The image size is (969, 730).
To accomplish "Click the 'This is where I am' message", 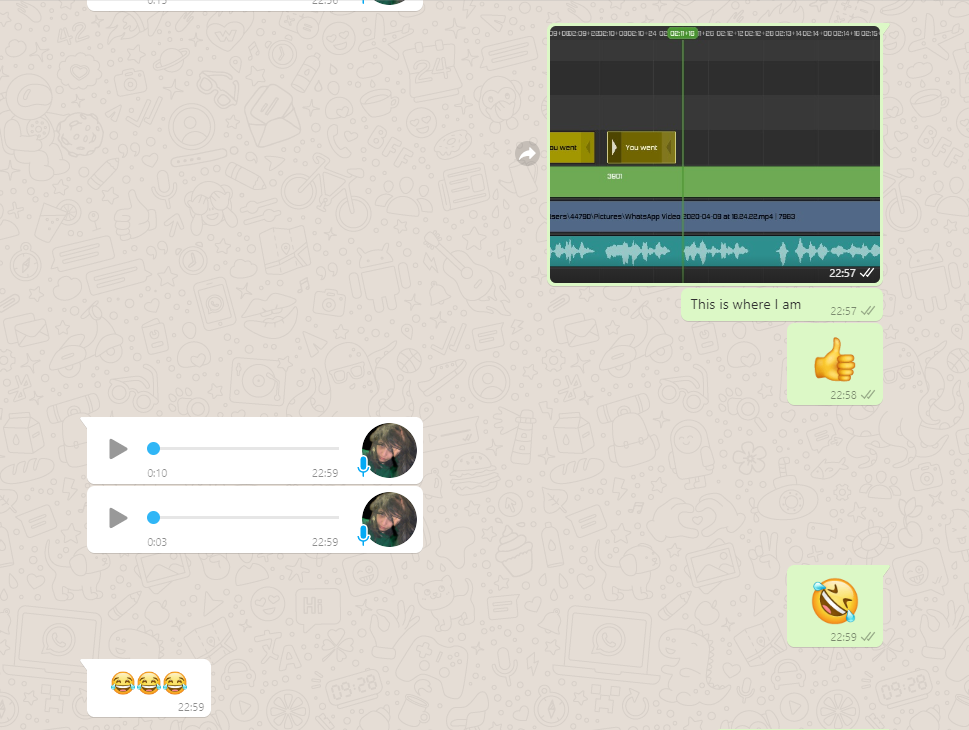I will 782,305.
